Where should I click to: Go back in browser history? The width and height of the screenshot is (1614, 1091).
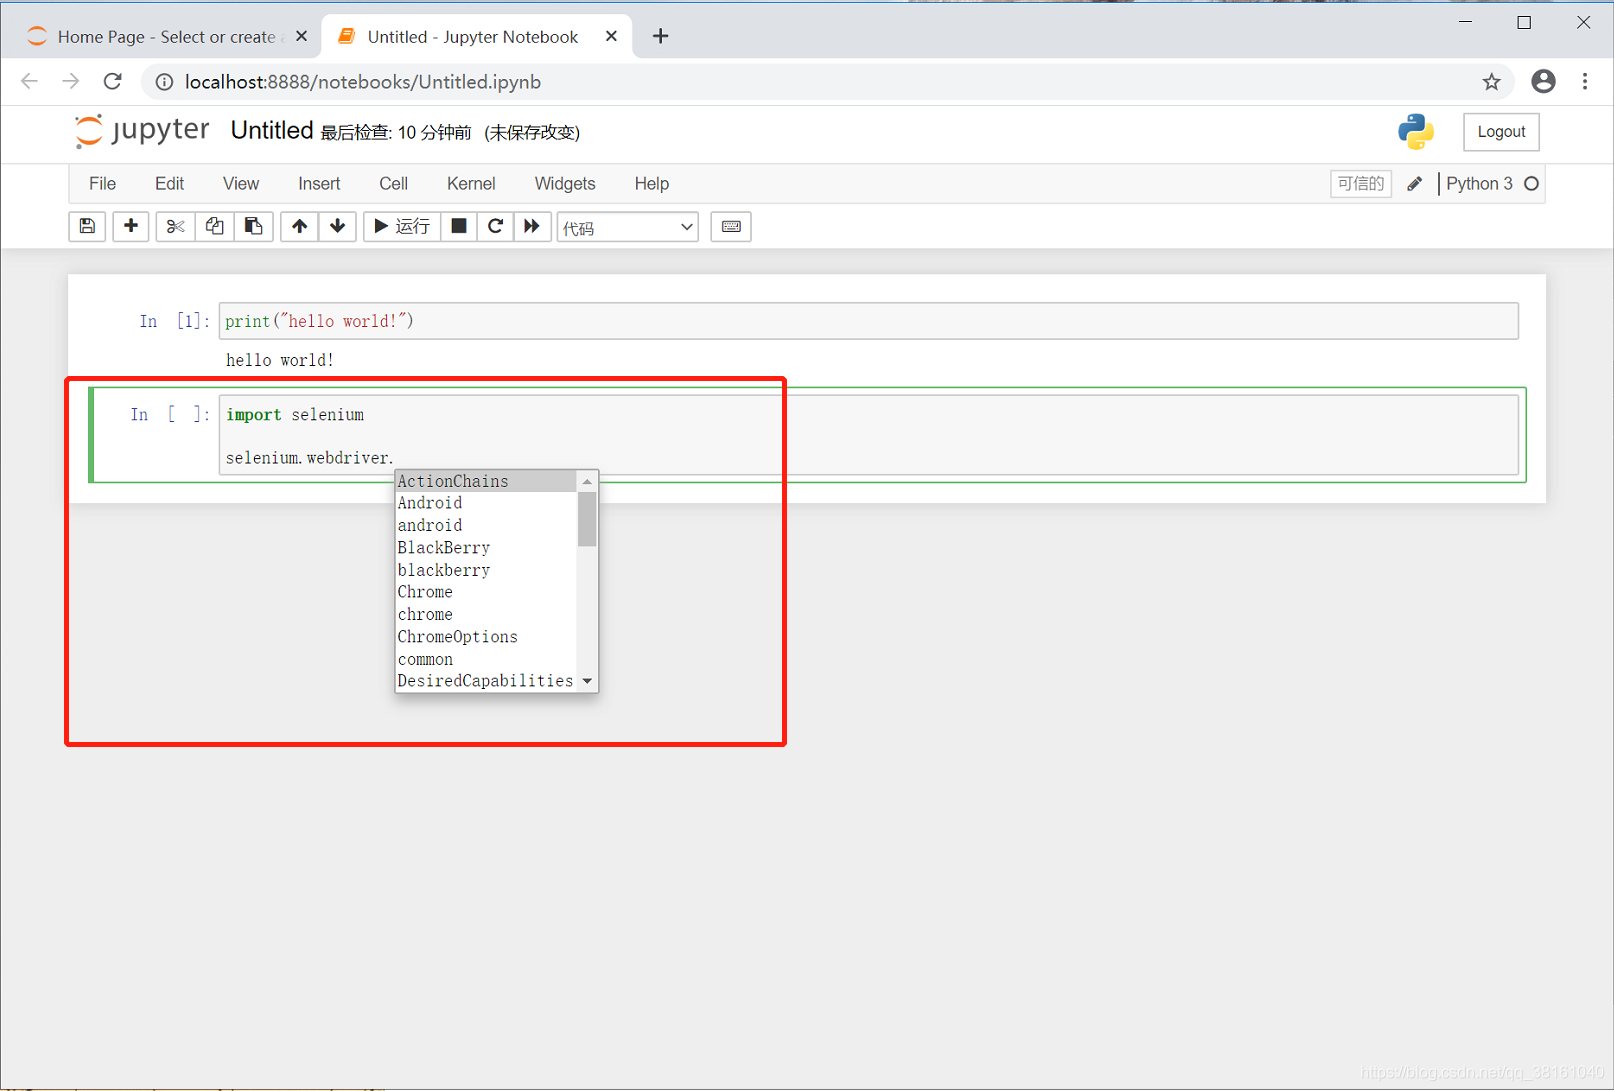click(x=29, y=81)
